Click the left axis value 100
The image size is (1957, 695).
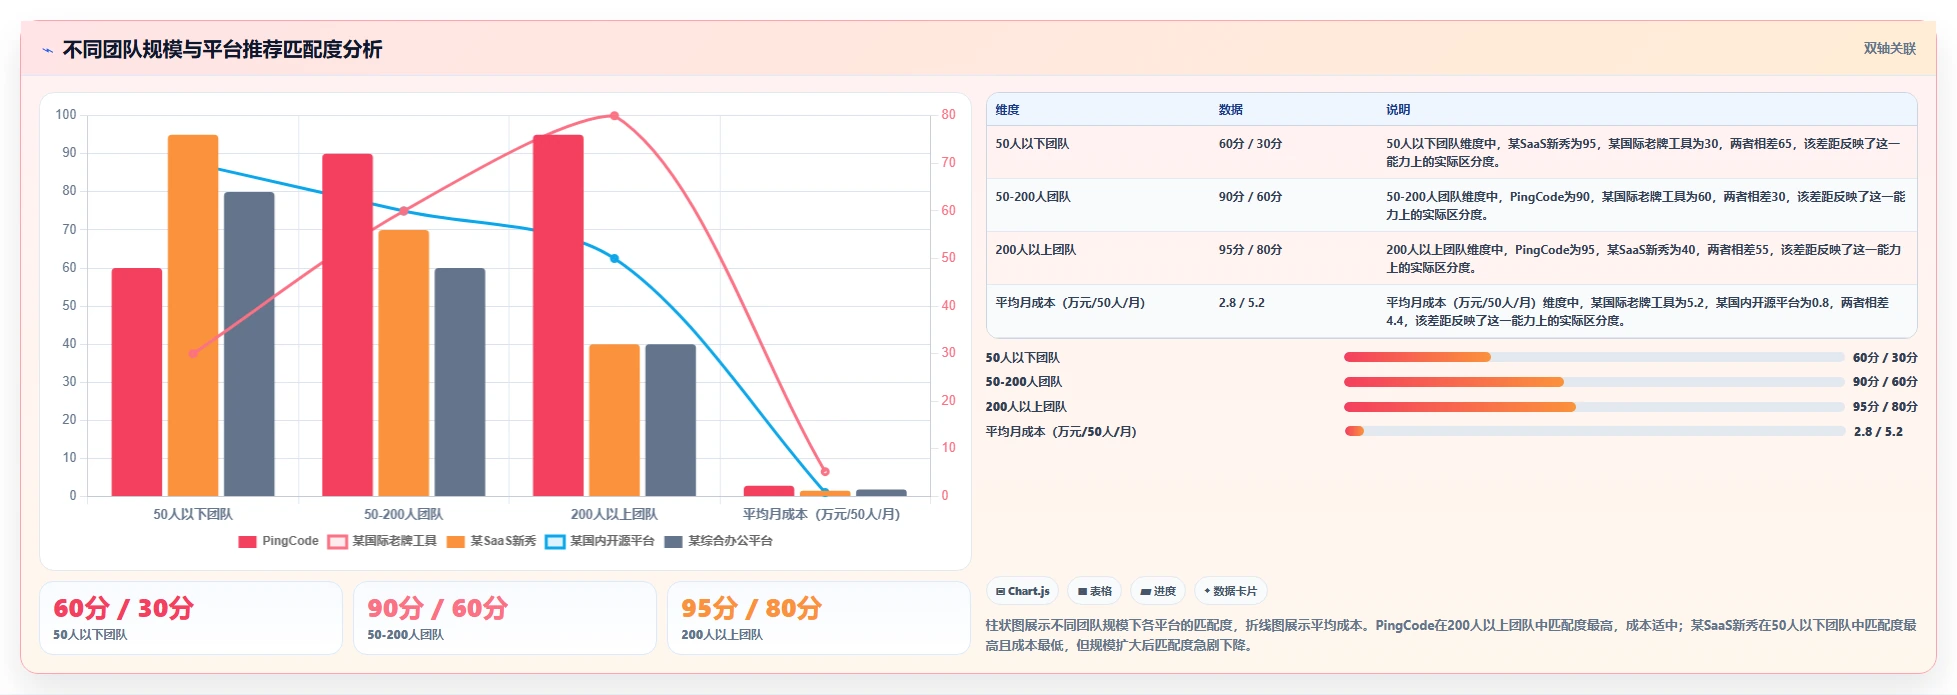[66, 115]
